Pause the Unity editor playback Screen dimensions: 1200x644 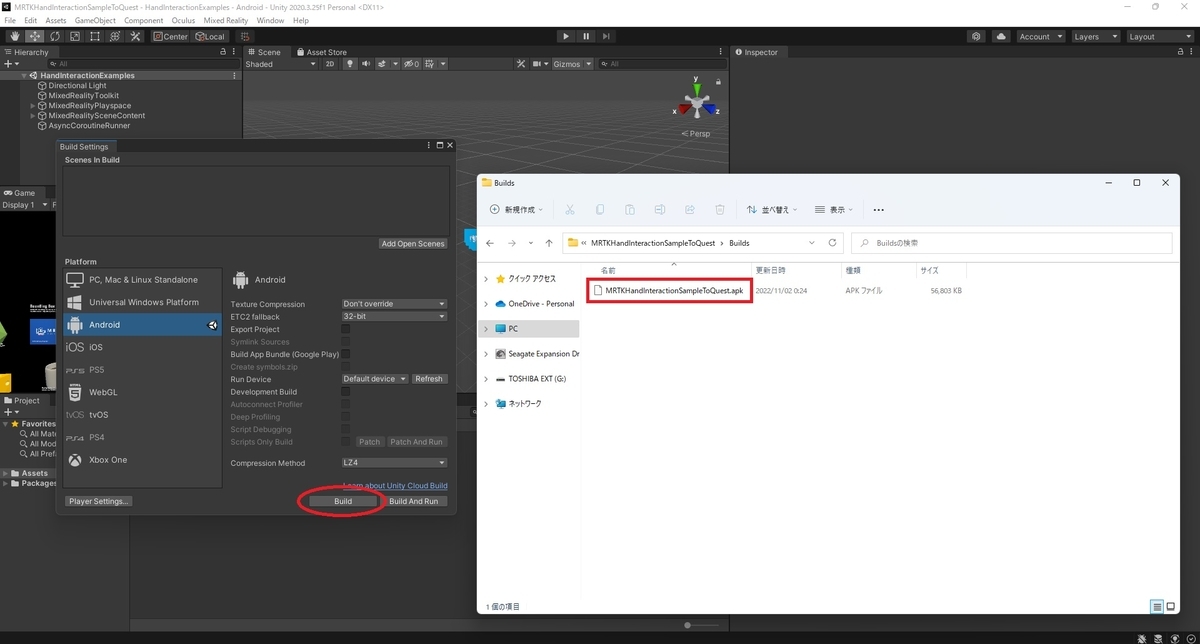(586, 36)
